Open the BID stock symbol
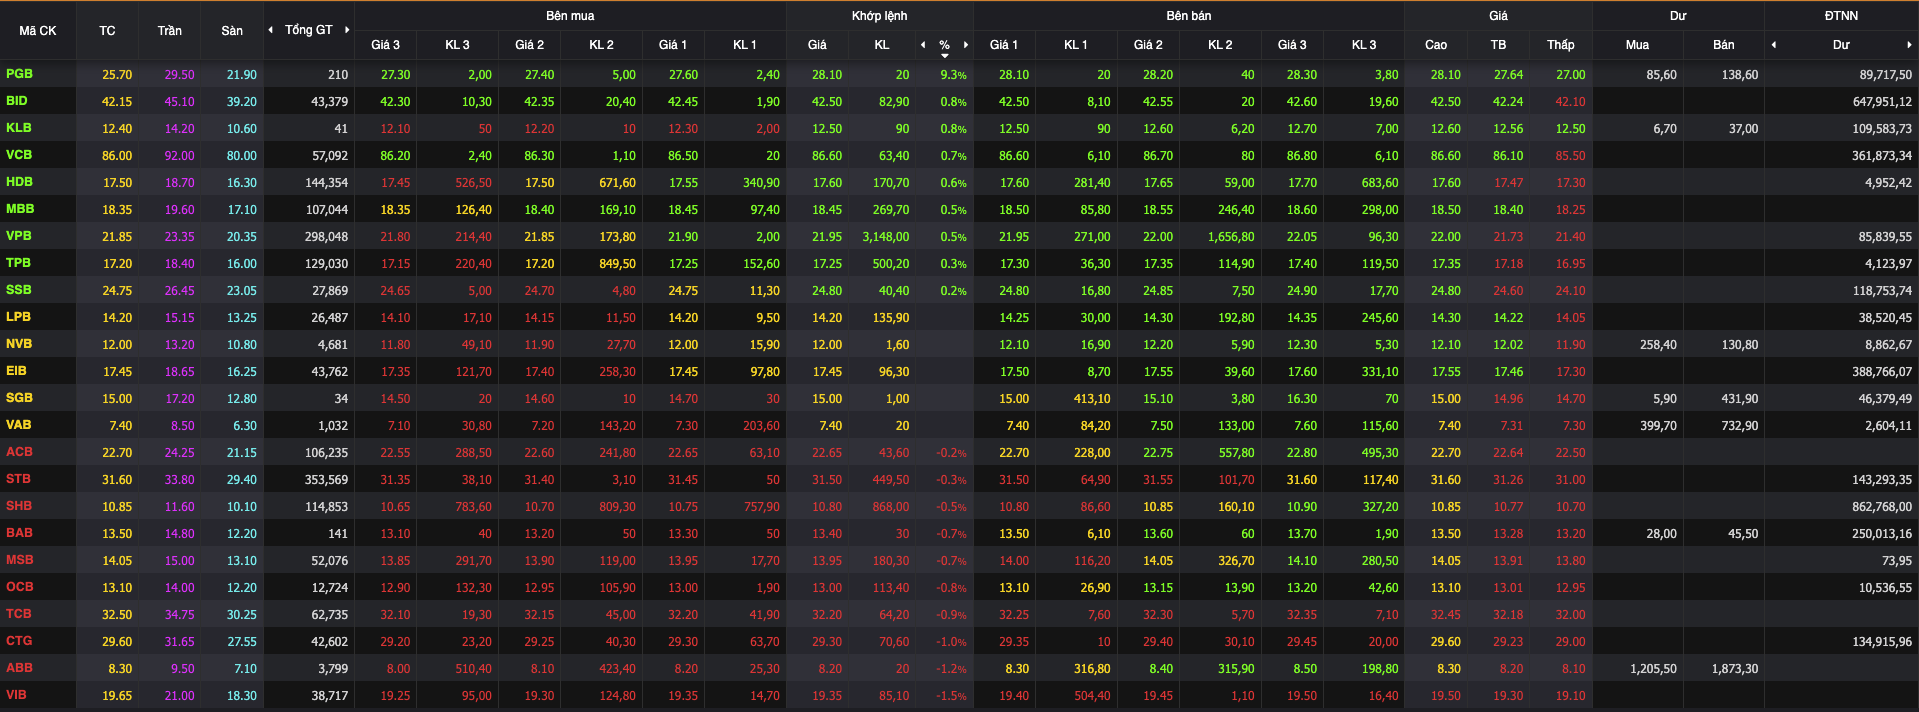The height and width of the screenshot is (712, 1919). pyautogui.click(x=17, y=101)
